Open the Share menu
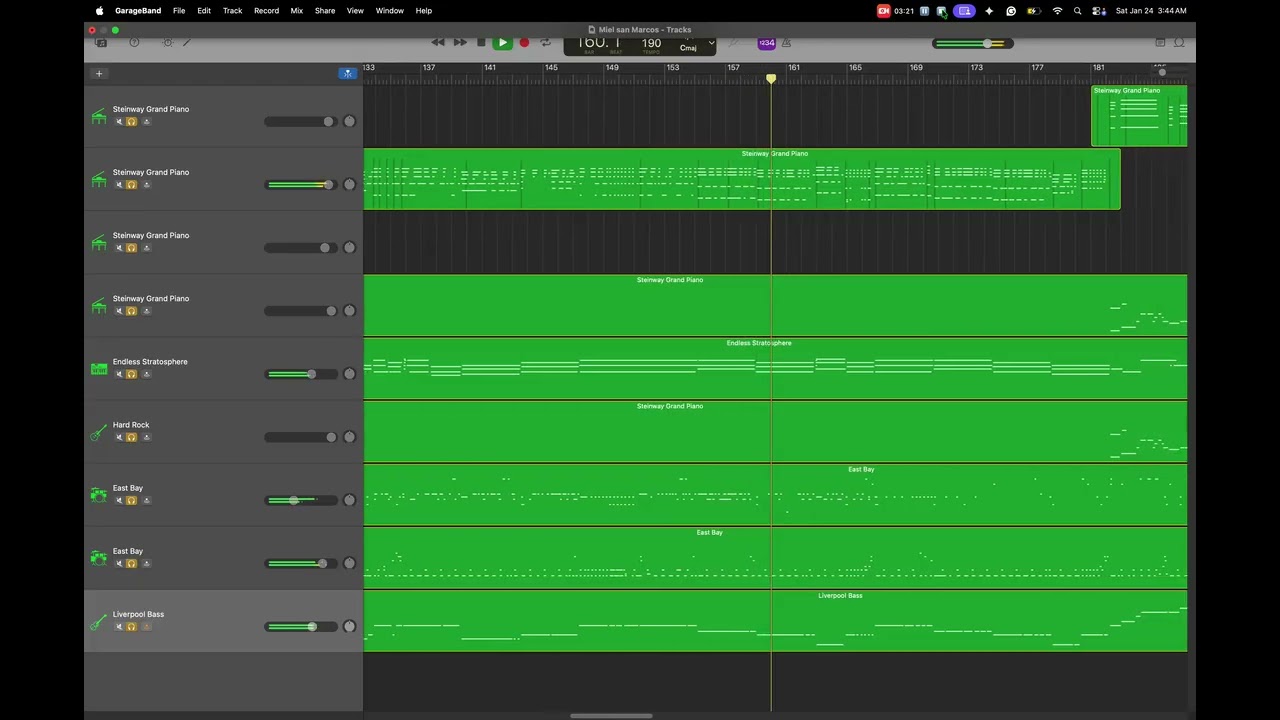The width and height of the screenshot is (1280, 720). (x=325, y=11)
